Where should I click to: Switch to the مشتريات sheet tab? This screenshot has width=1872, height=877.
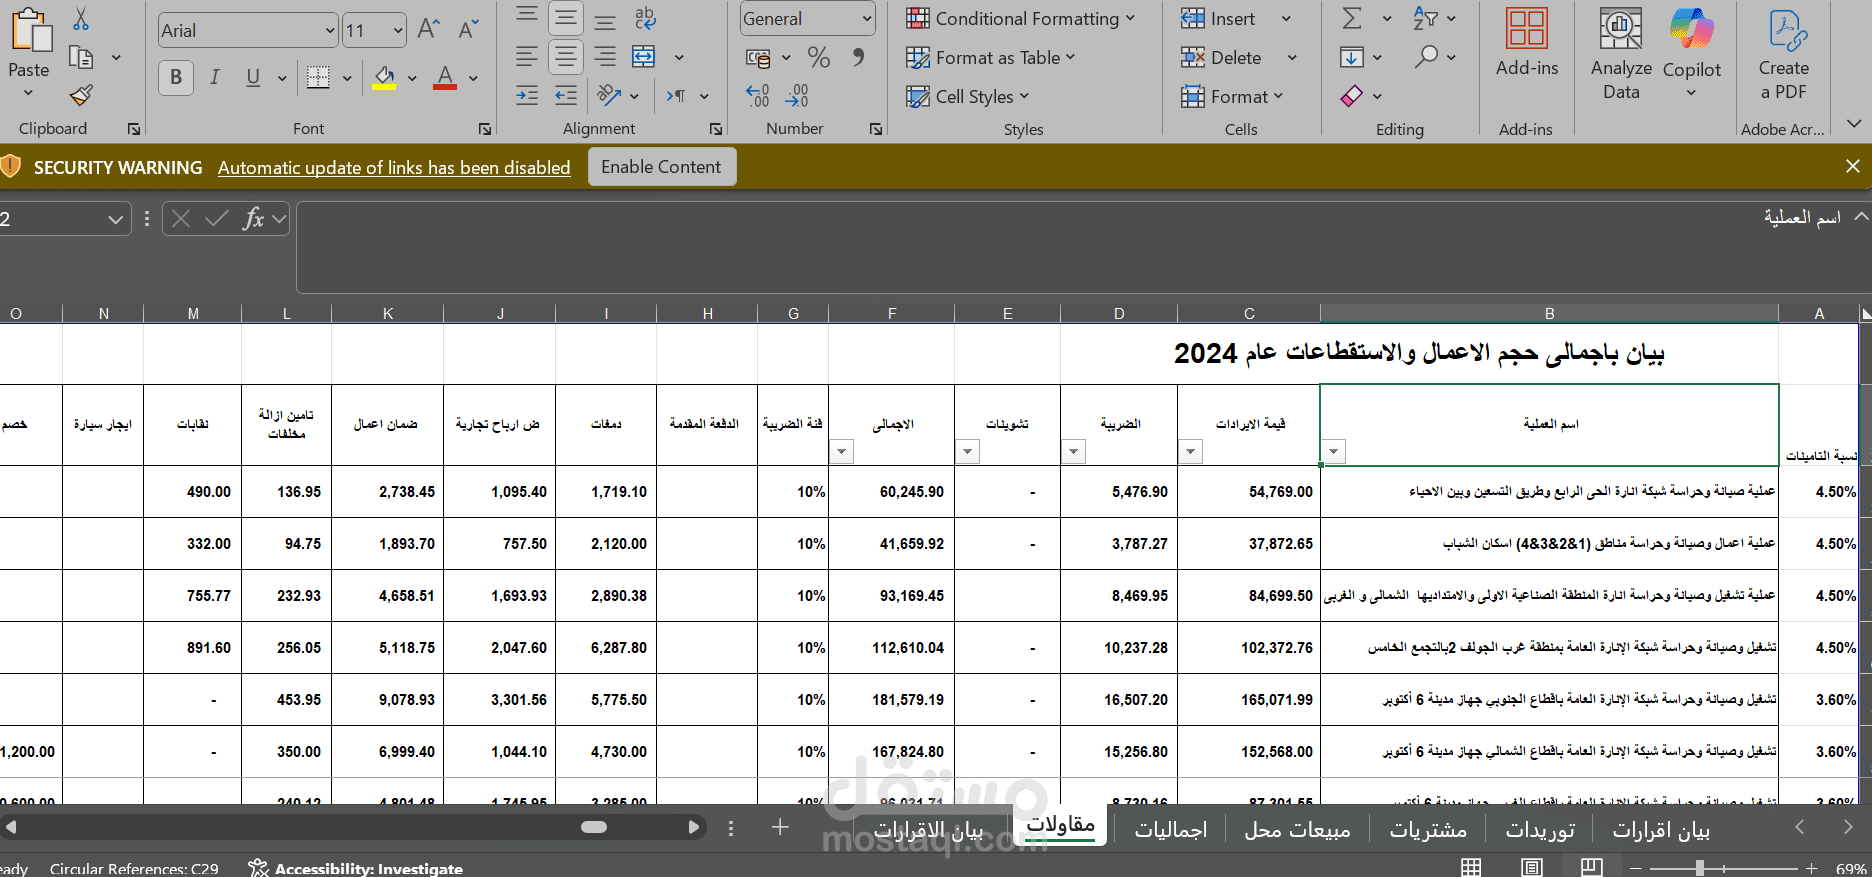point(1428,830)
